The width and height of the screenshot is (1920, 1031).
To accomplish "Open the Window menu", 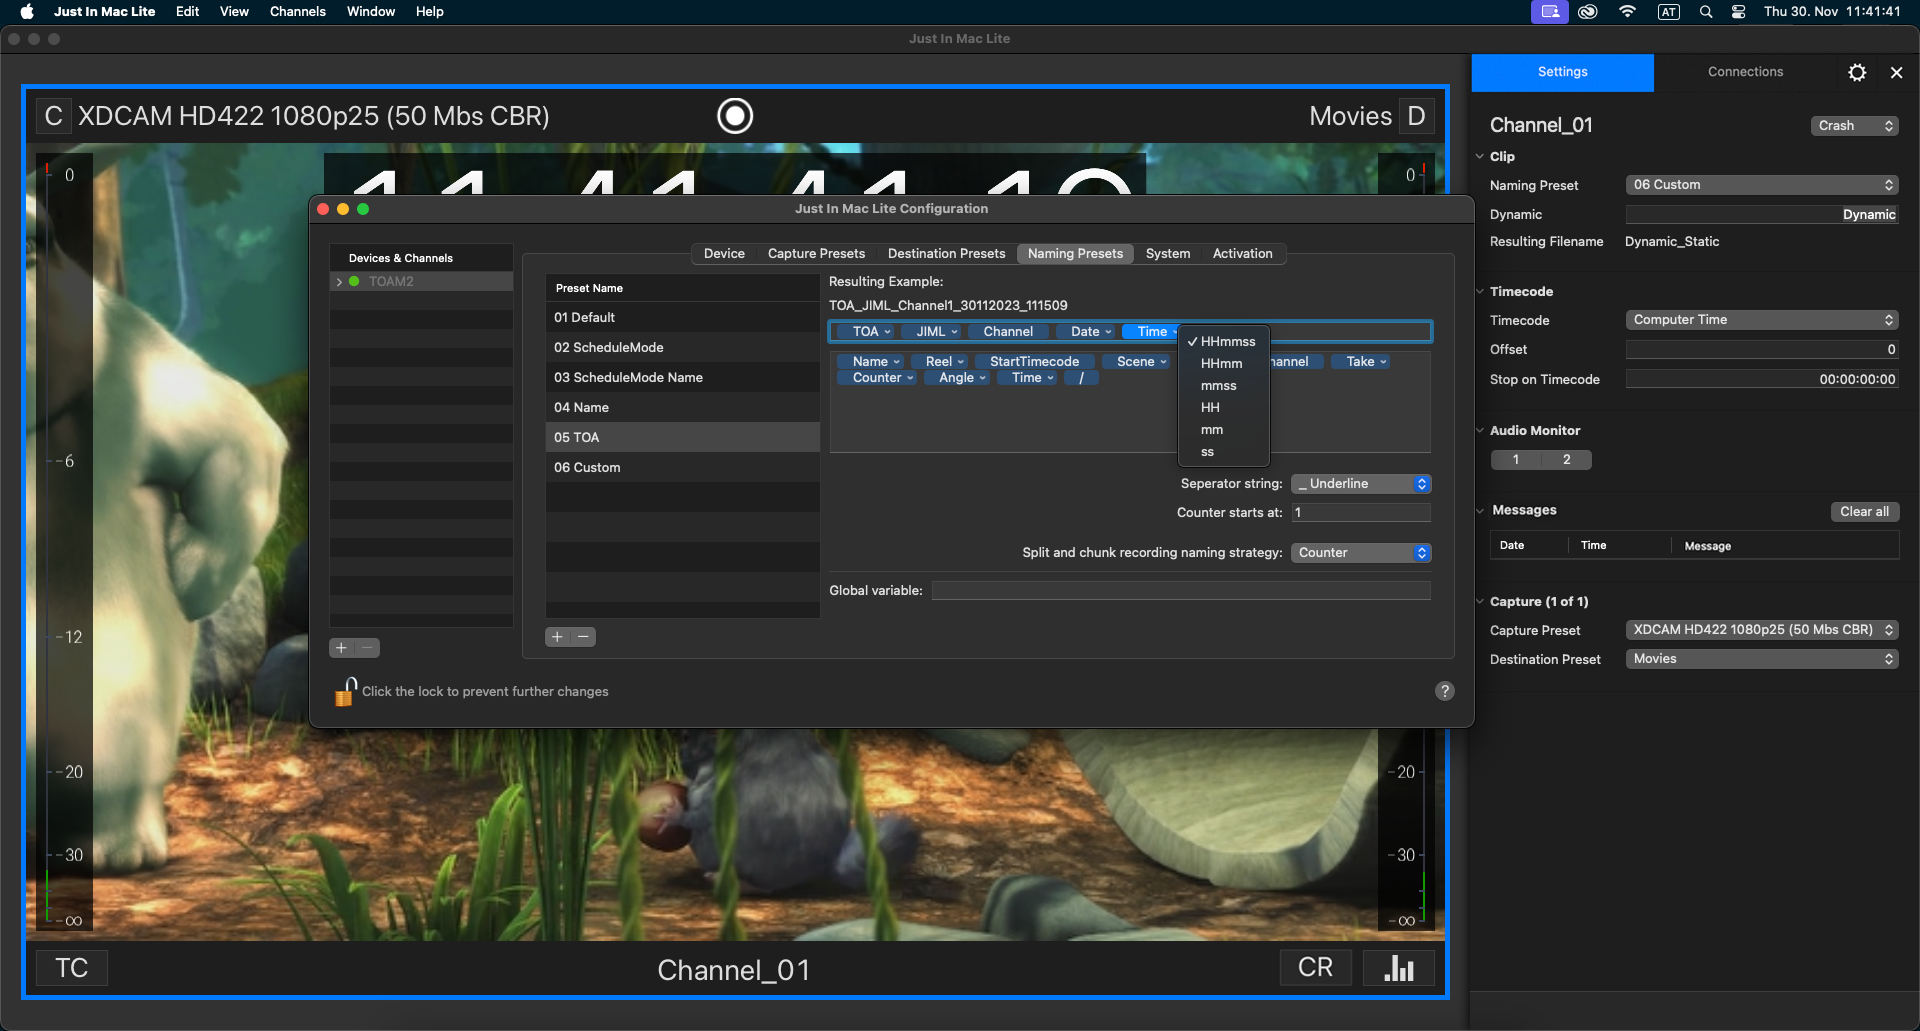I will coord(371,12).
